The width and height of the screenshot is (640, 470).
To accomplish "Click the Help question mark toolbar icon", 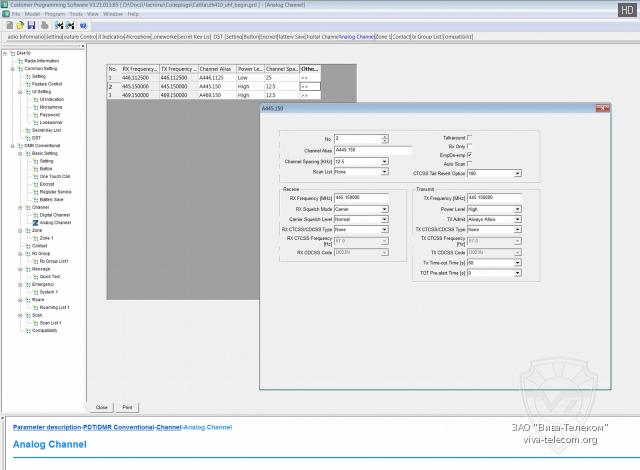I will click(x=83, y=25).
